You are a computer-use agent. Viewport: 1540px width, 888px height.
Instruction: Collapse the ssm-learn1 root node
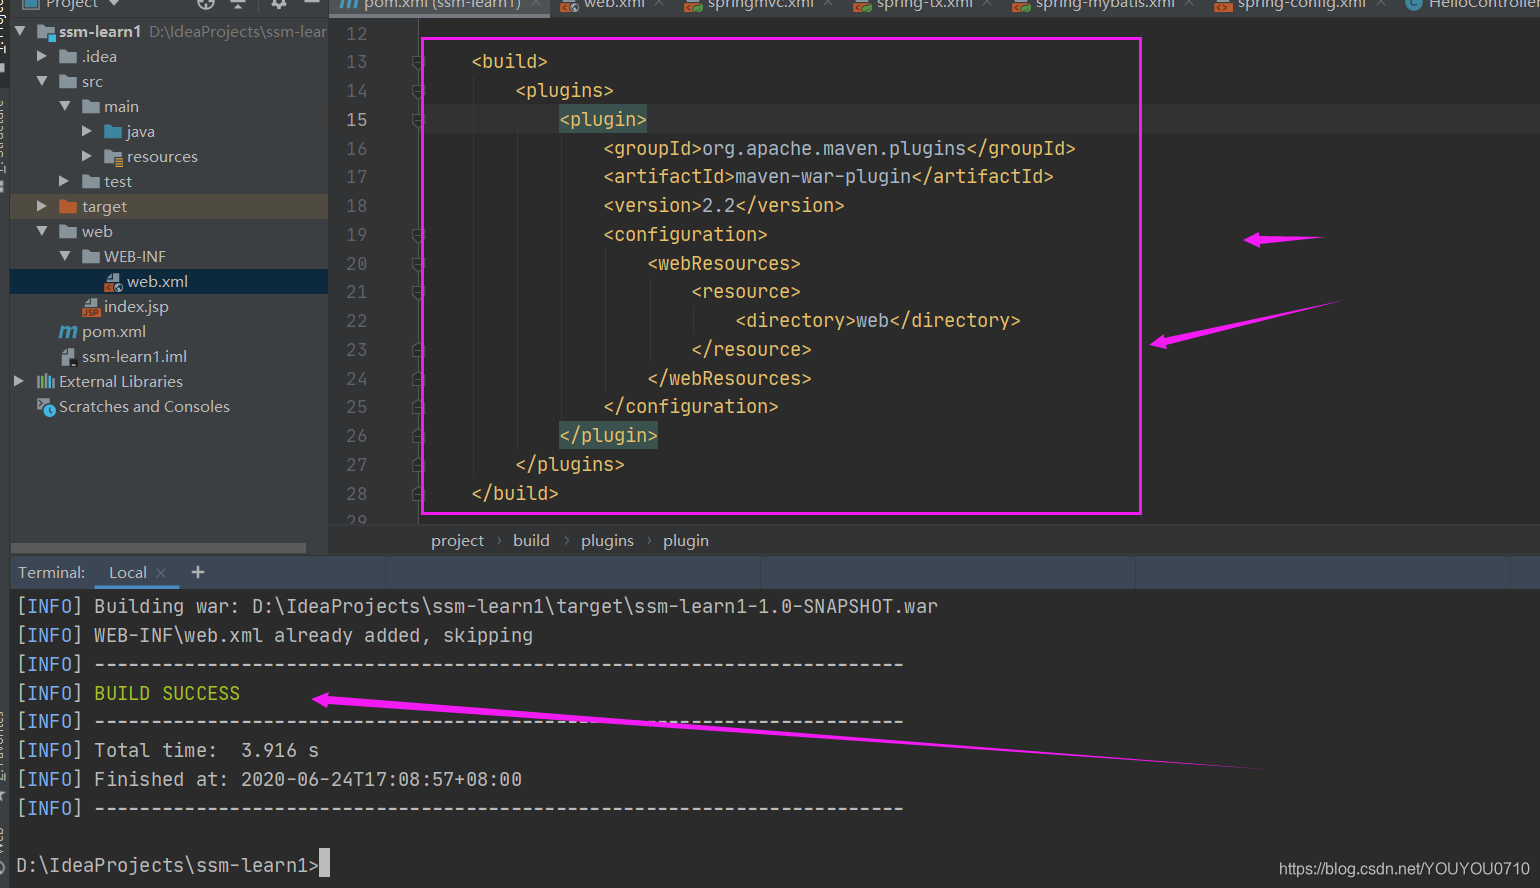pos(20,32)
